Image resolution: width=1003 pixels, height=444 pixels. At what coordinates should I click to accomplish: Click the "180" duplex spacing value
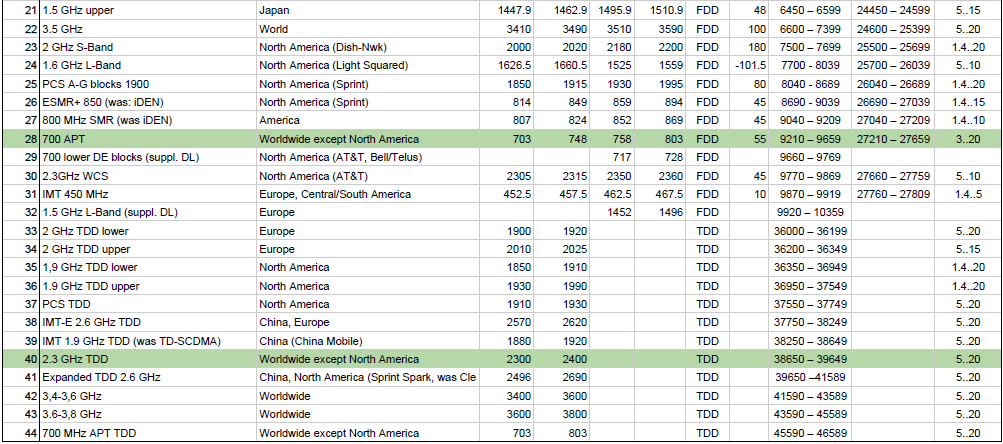tap(757, 47)
